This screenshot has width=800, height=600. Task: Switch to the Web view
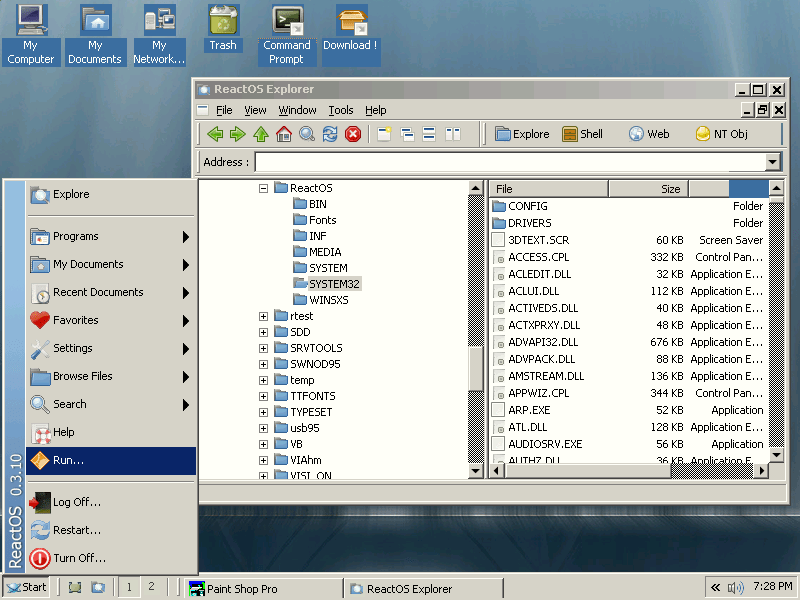tap(649, 133)
